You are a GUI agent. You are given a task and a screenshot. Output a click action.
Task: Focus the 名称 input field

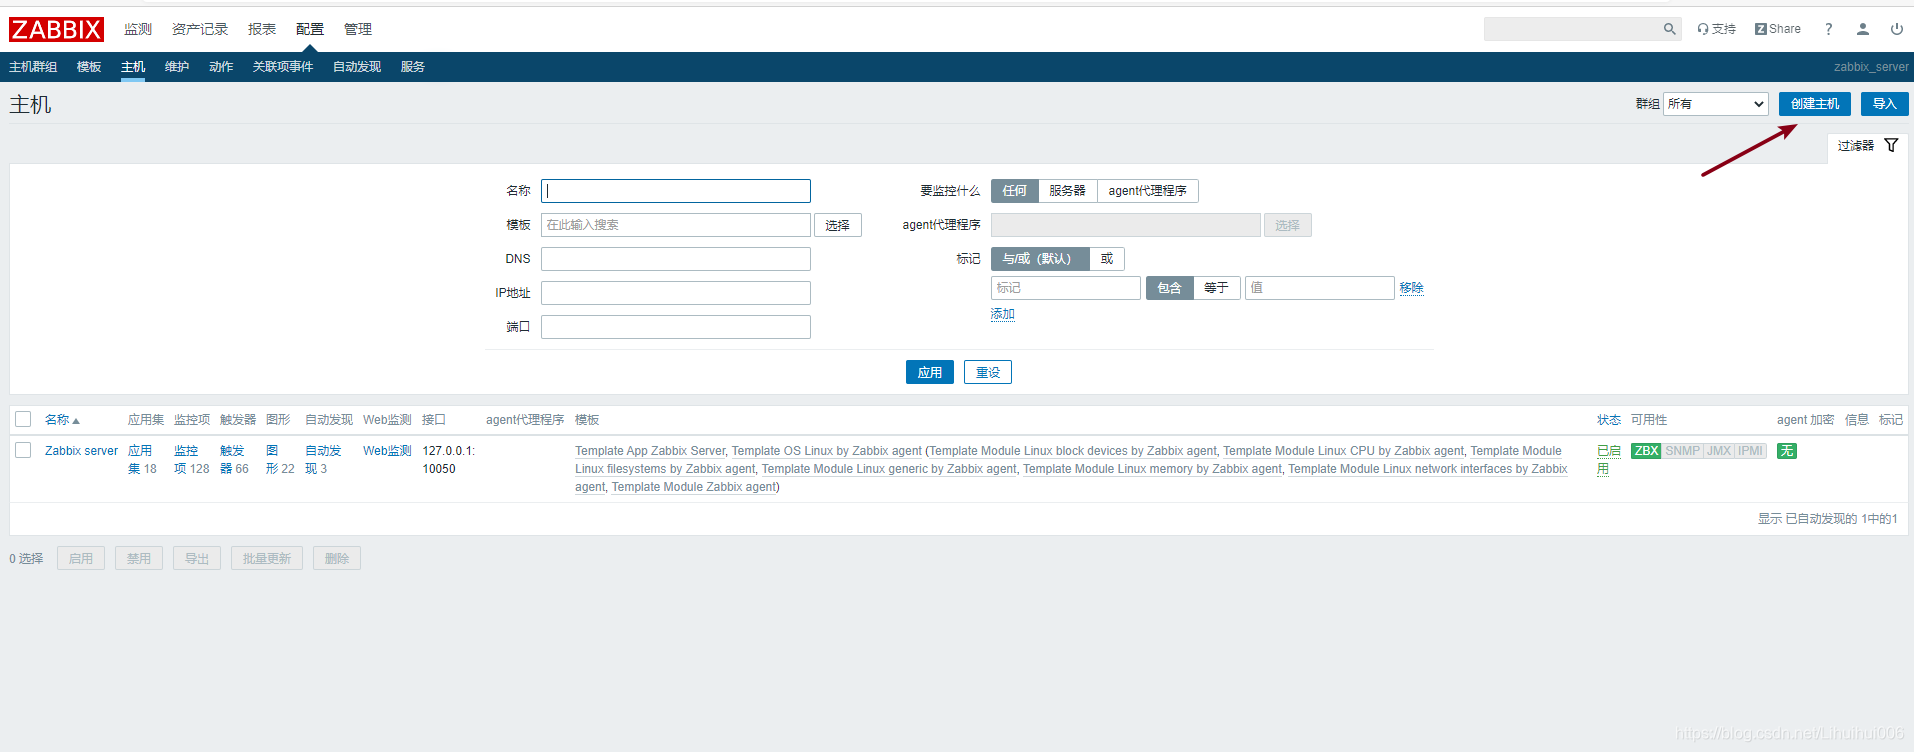click(x=676, y=191)
